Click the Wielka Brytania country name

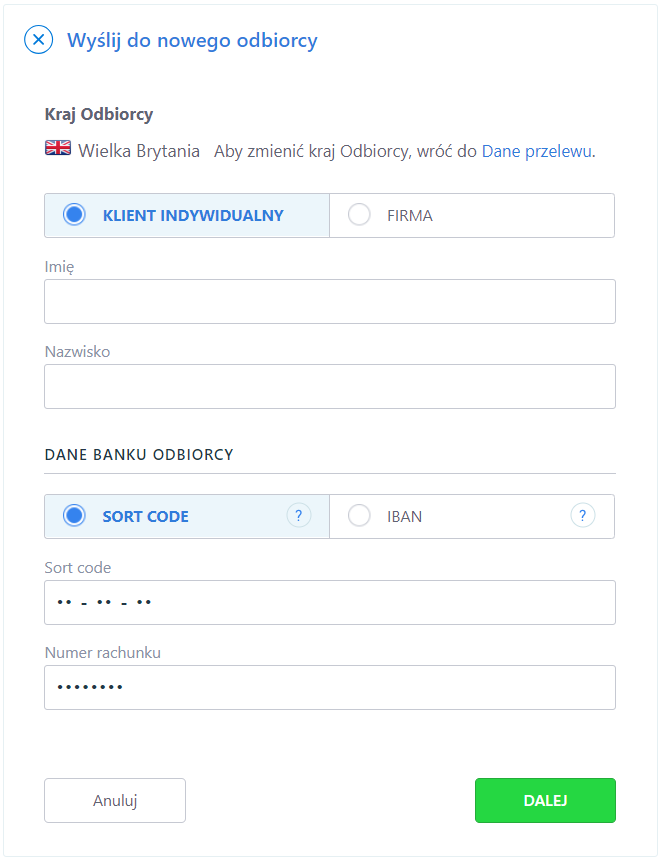pyautogui.click(x=139, y=151)
